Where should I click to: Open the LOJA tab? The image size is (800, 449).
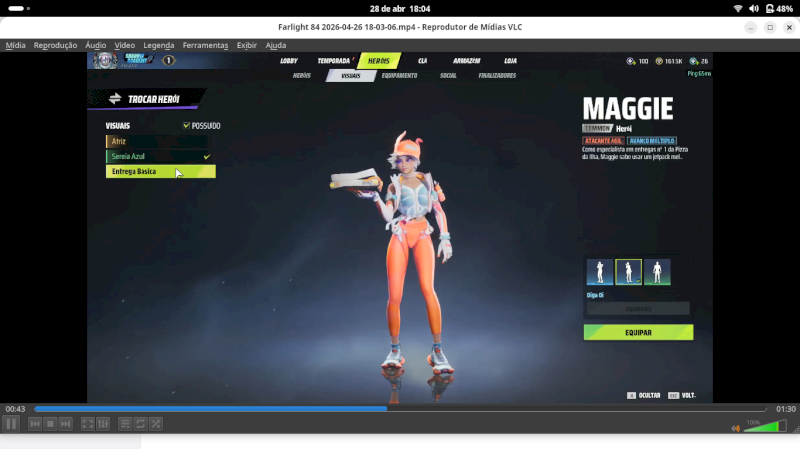point(510,61)
